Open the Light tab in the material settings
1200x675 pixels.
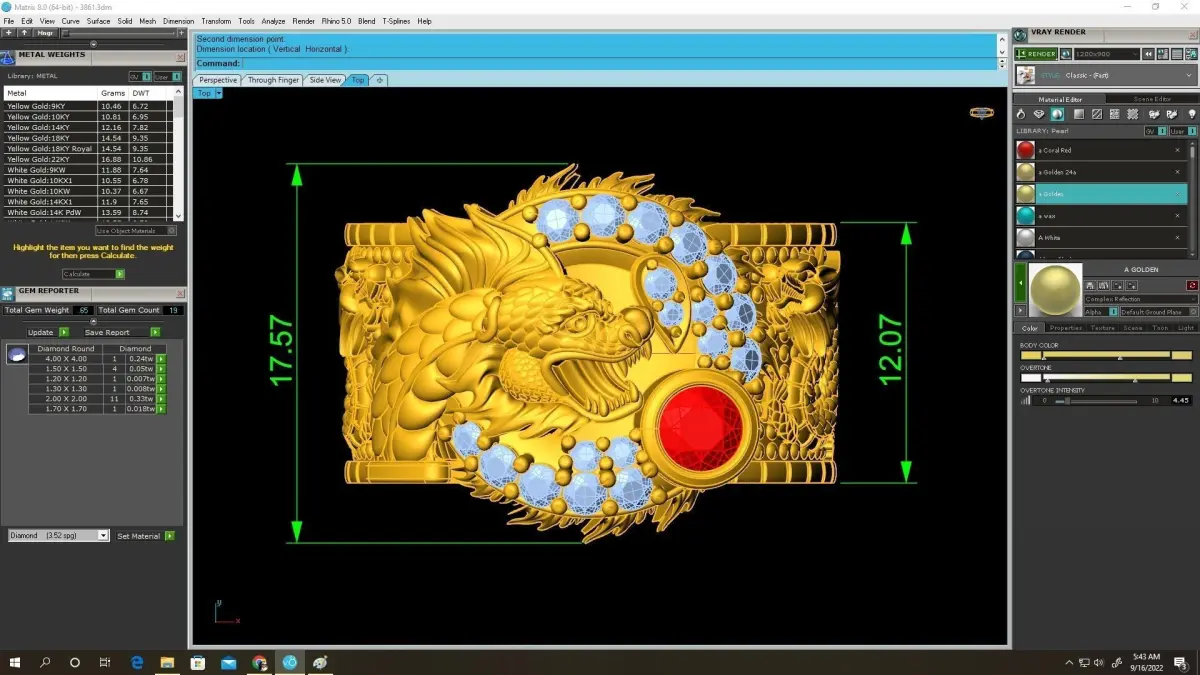pyautogui.click(x=1185, y=328)
